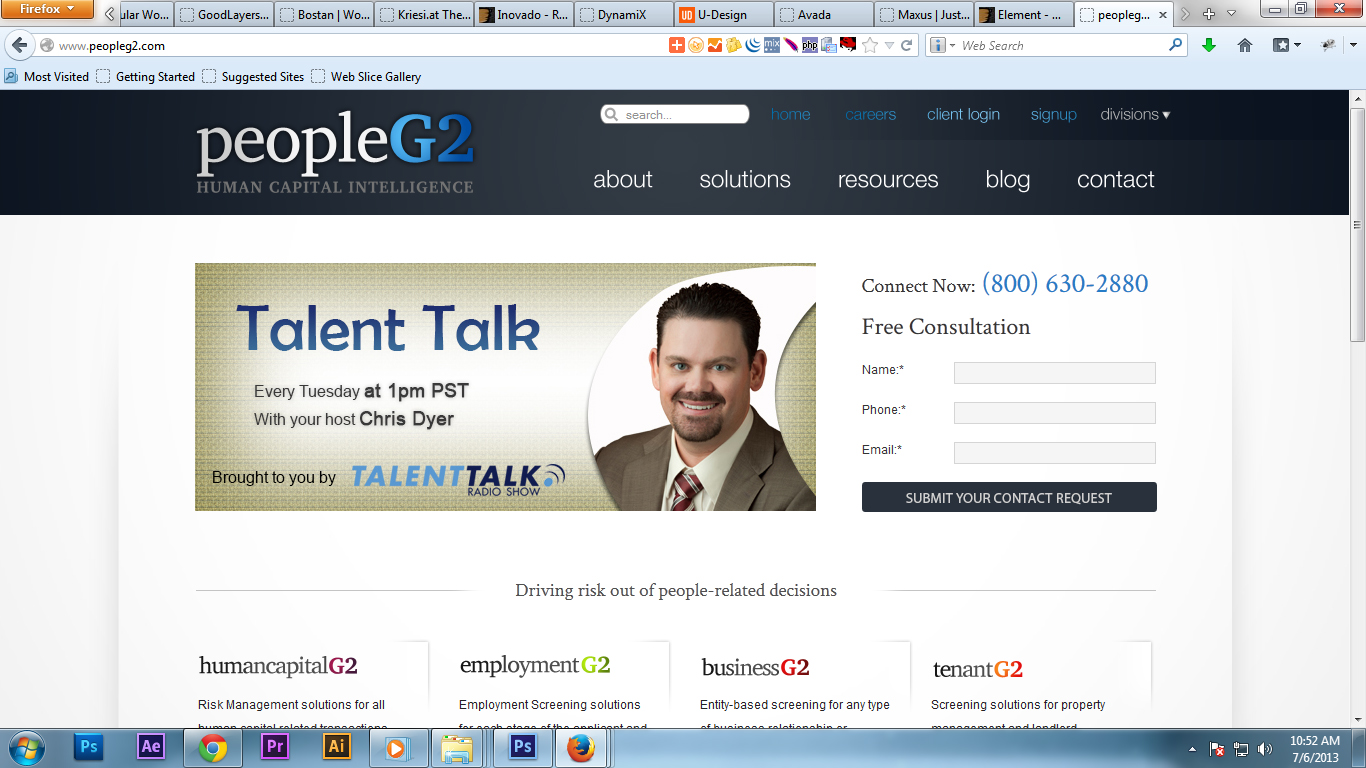Open the 'careers' top link
The image size is (1366, 768).
tap(871, 114)
